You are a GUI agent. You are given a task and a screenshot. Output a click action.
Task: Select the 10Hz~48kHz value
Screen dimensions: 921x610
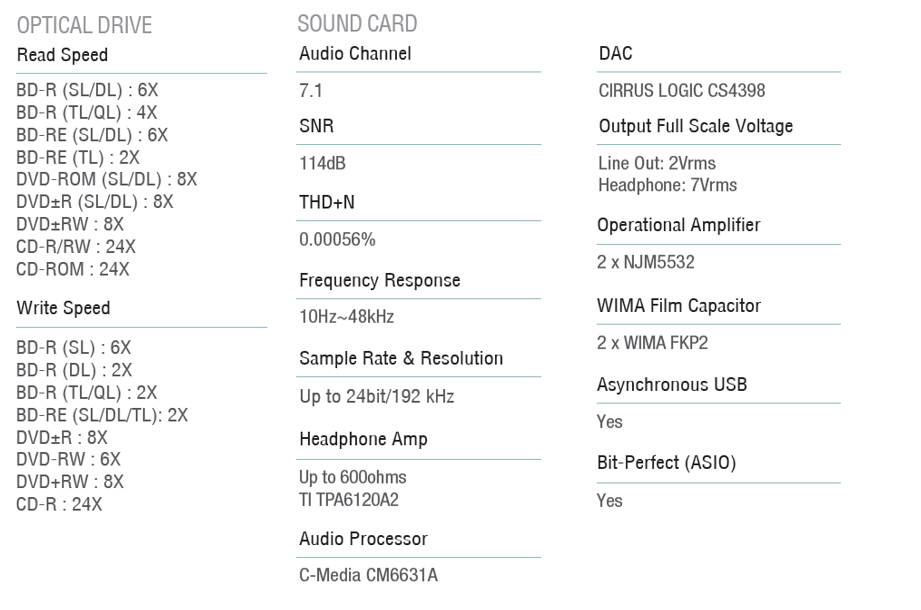pos(347,316)
